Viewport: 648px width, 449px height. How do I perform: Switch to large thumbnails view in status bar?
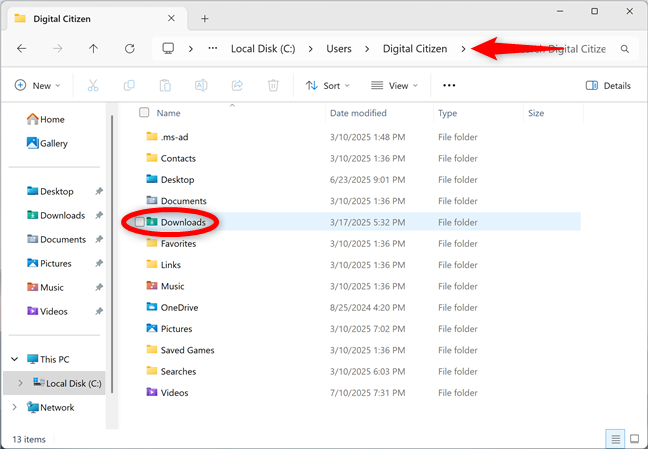pos(634,439)
